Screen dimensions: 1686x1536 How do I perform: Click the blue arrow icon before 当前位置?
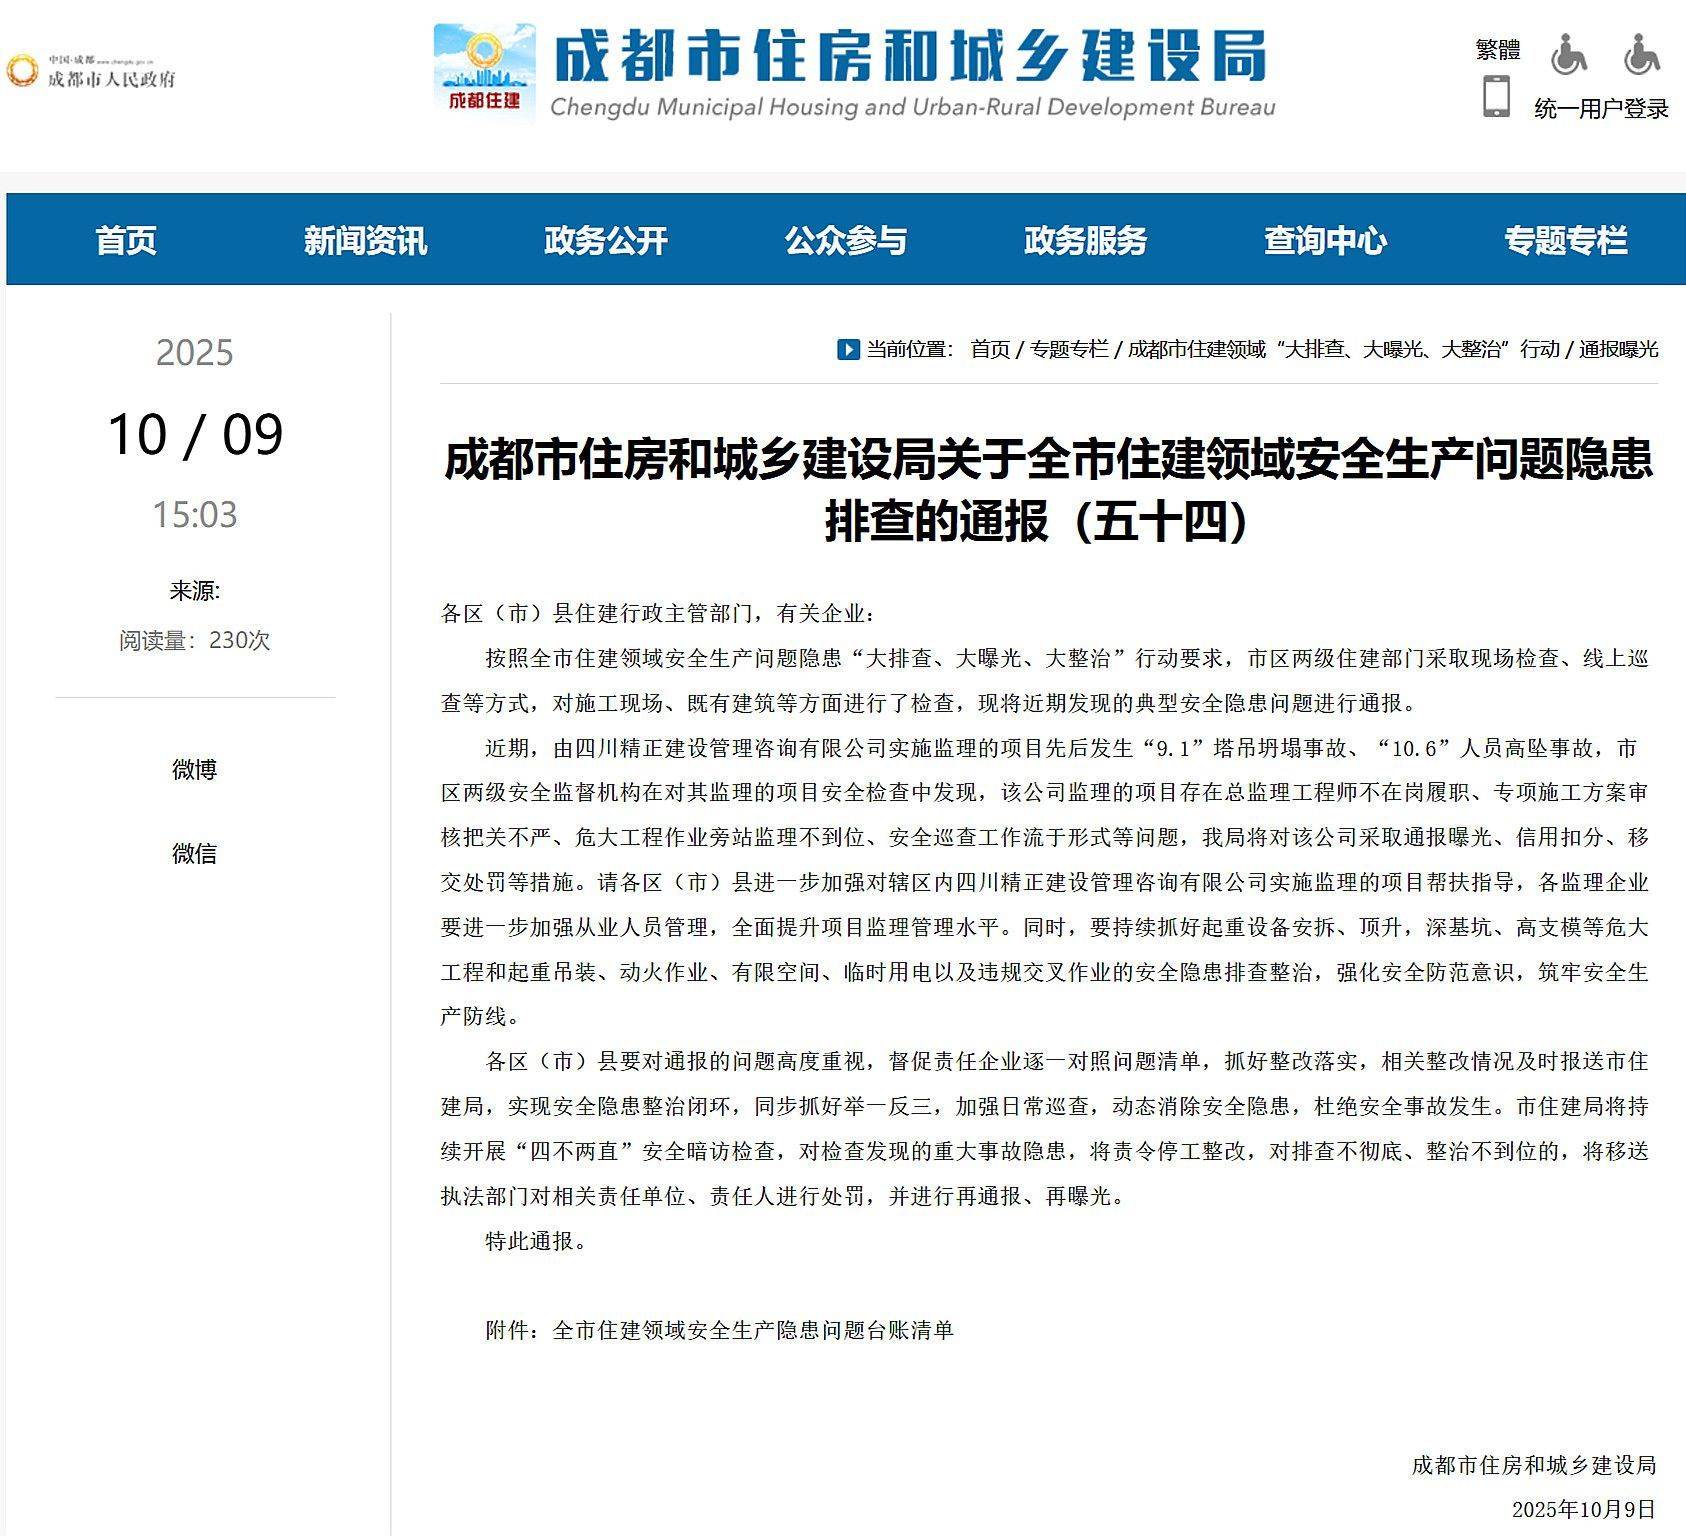tap(848, 349)
